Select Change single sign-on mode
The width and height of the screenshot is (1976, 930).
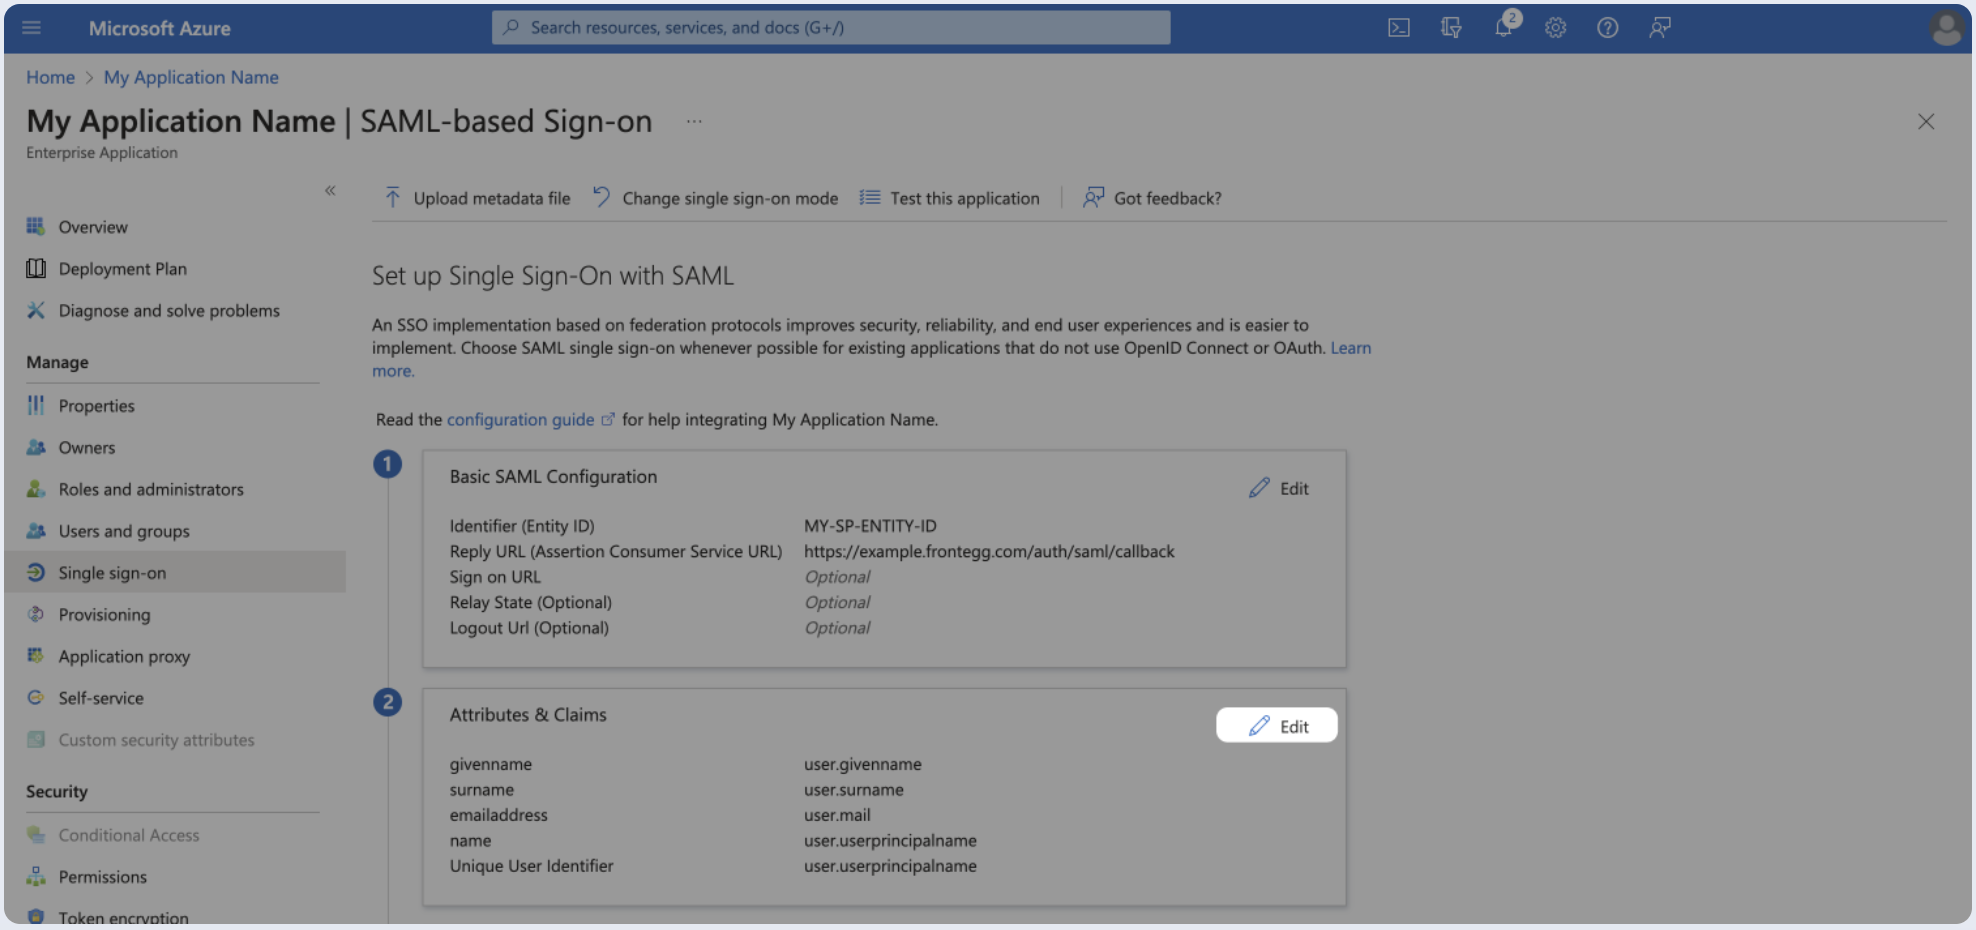tap(716, 198)
